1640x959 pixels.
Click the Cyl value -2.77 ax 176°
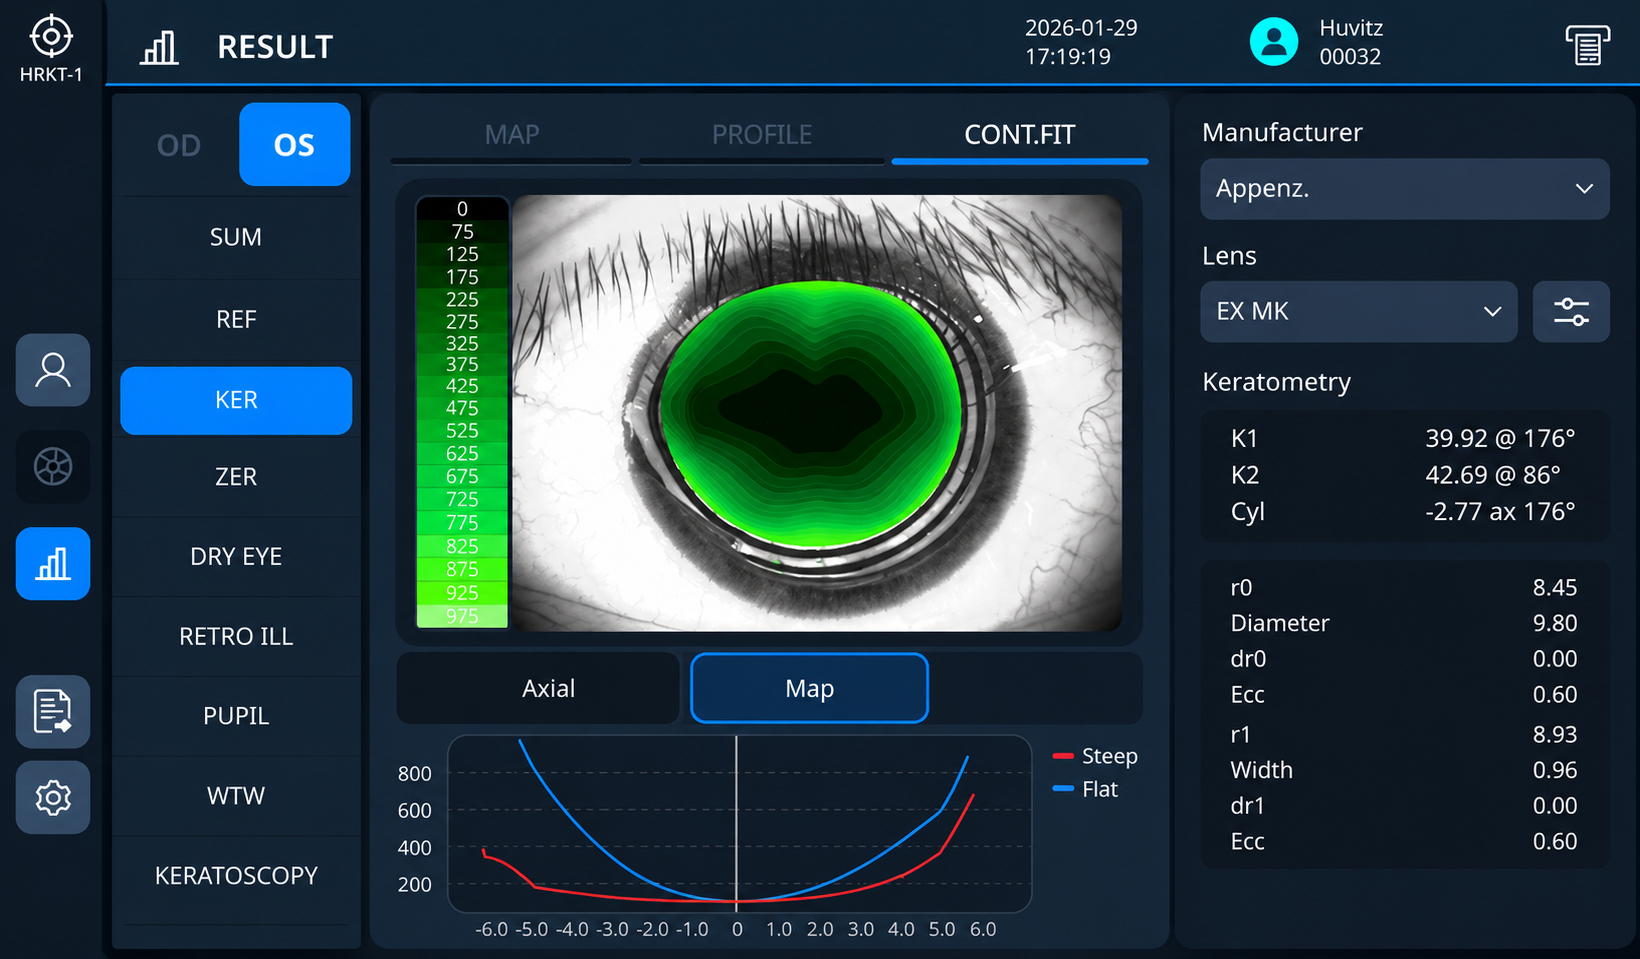pos(1500,512)
